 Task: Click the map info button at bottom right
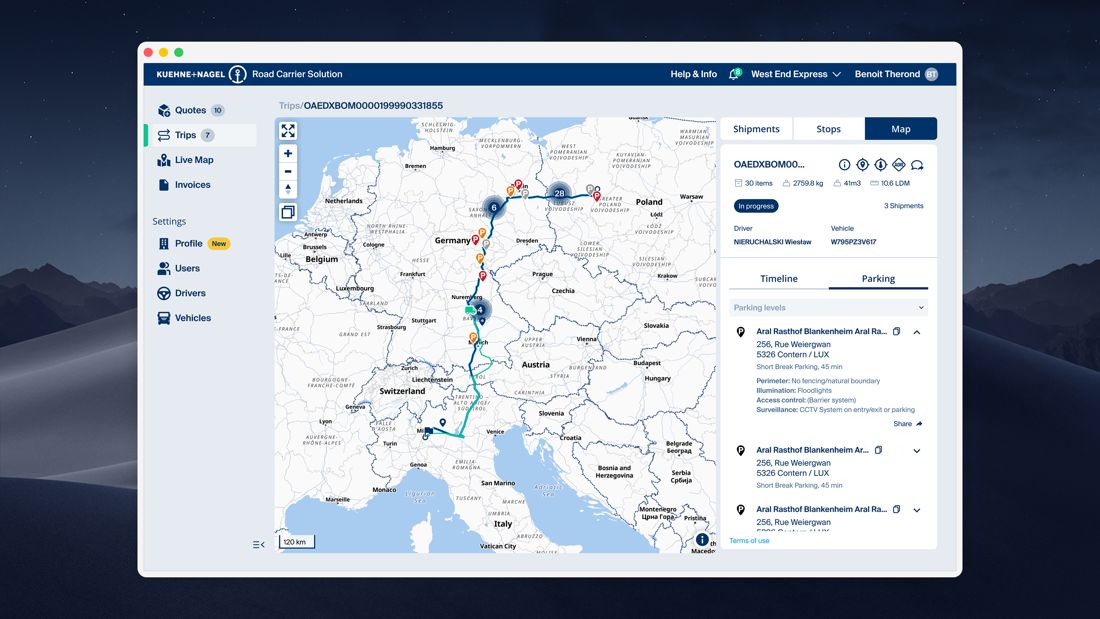(702, 540)
